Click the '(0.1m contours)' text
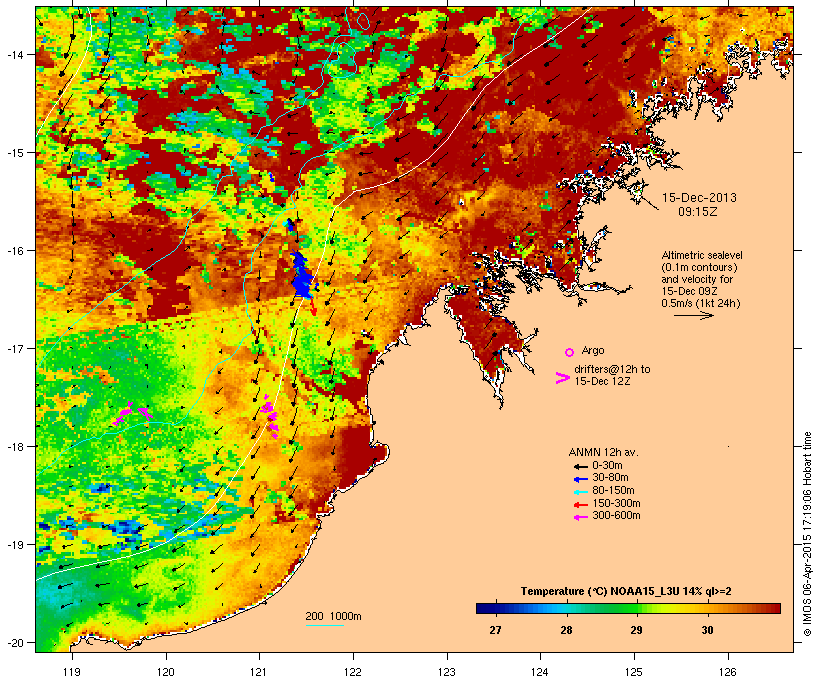Viewport: 820px width, 680px height. 699,267
